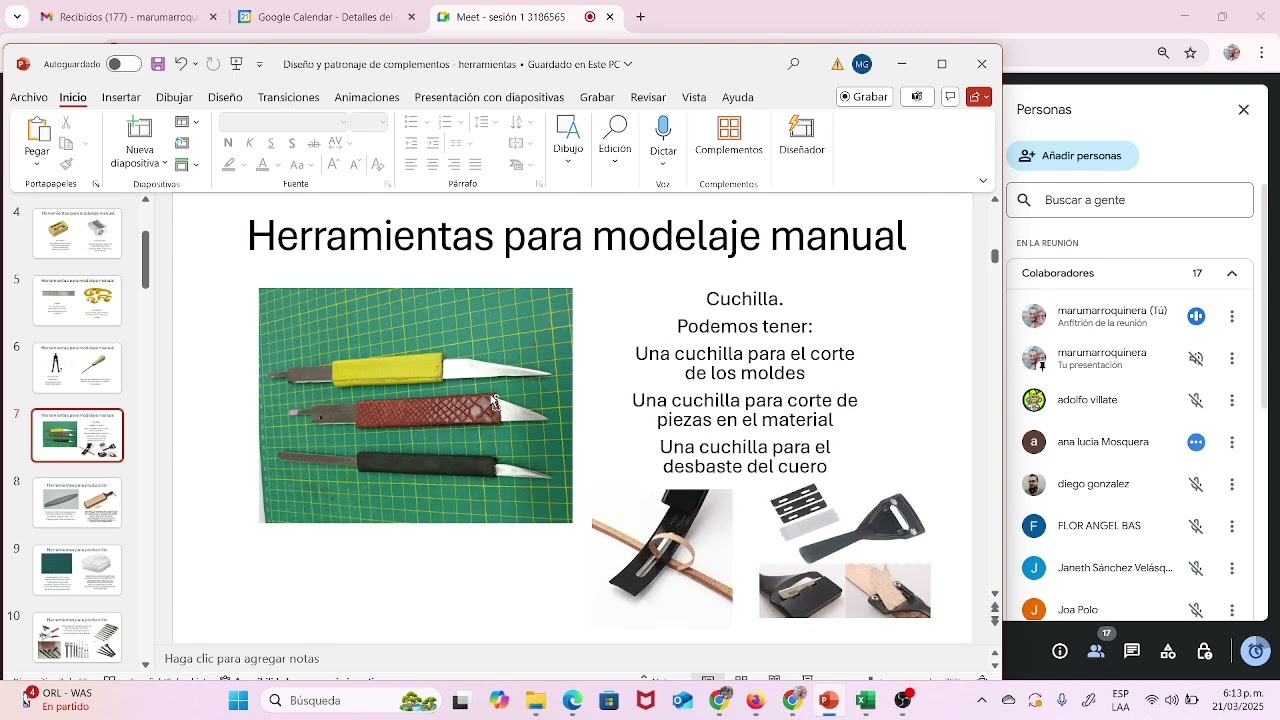
Task: Open the Animaciones ribbon tab
Action: pyautogui.click(x=367, y=97)
